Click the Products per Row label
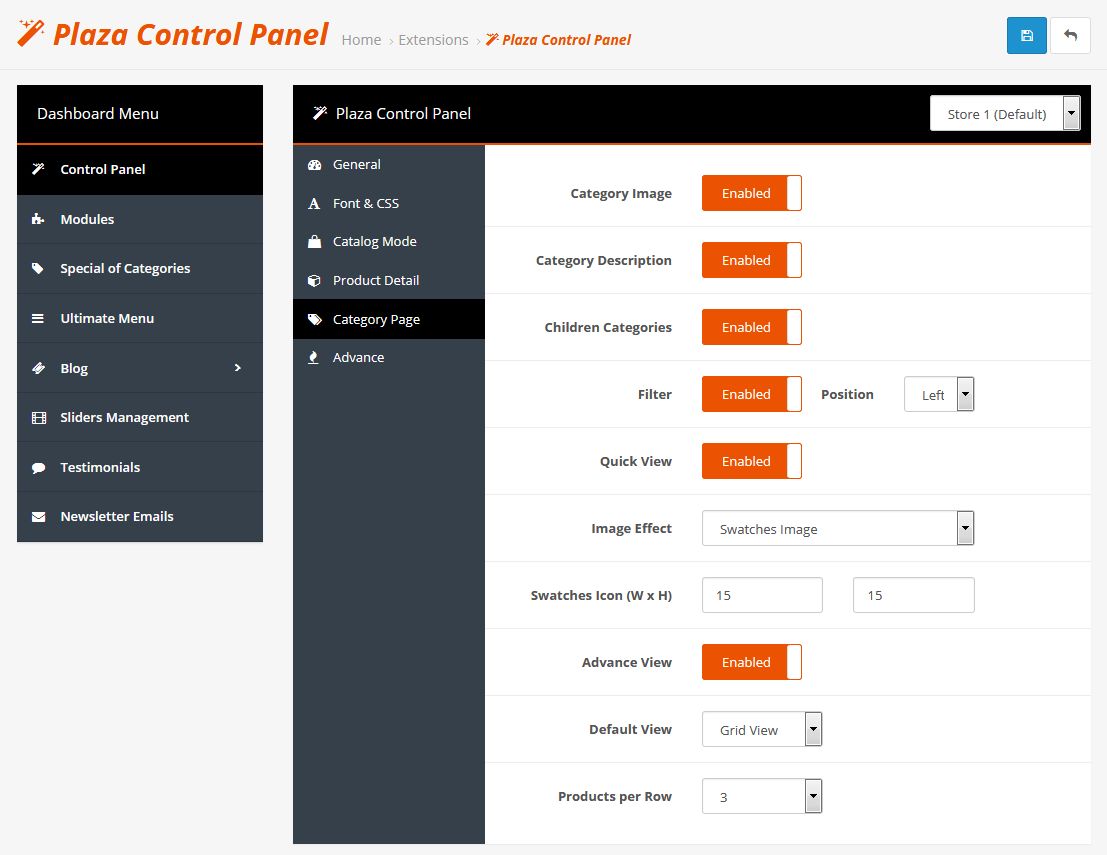The image size is (1107, 855). click(x=615, y=796)
